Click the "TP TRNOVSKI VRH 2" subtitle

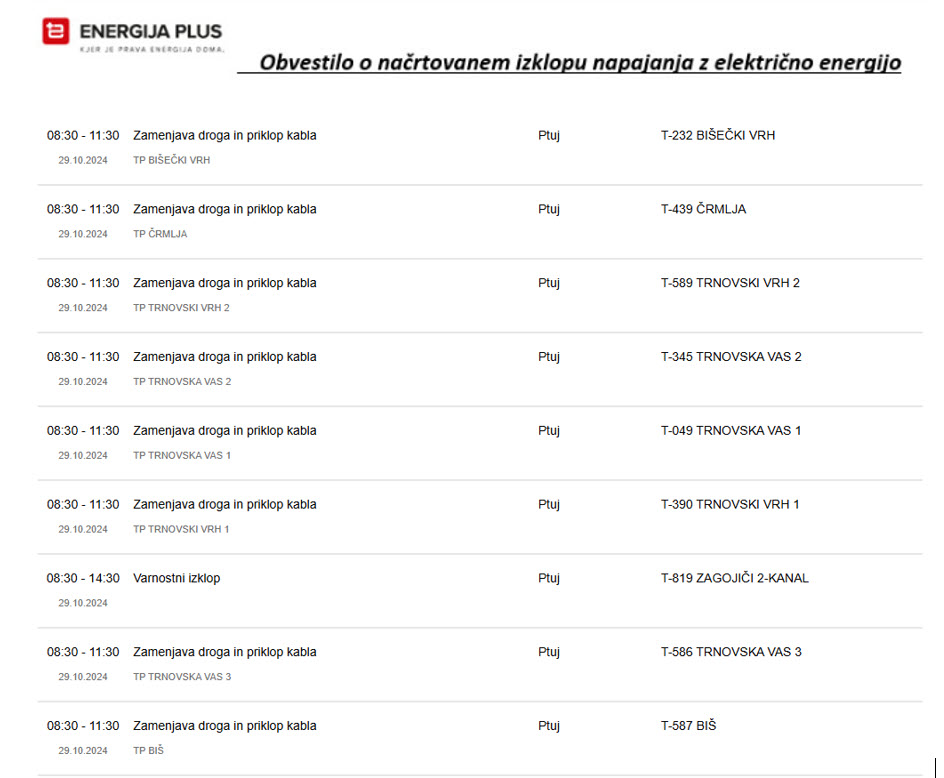click(x=181, y=308)
